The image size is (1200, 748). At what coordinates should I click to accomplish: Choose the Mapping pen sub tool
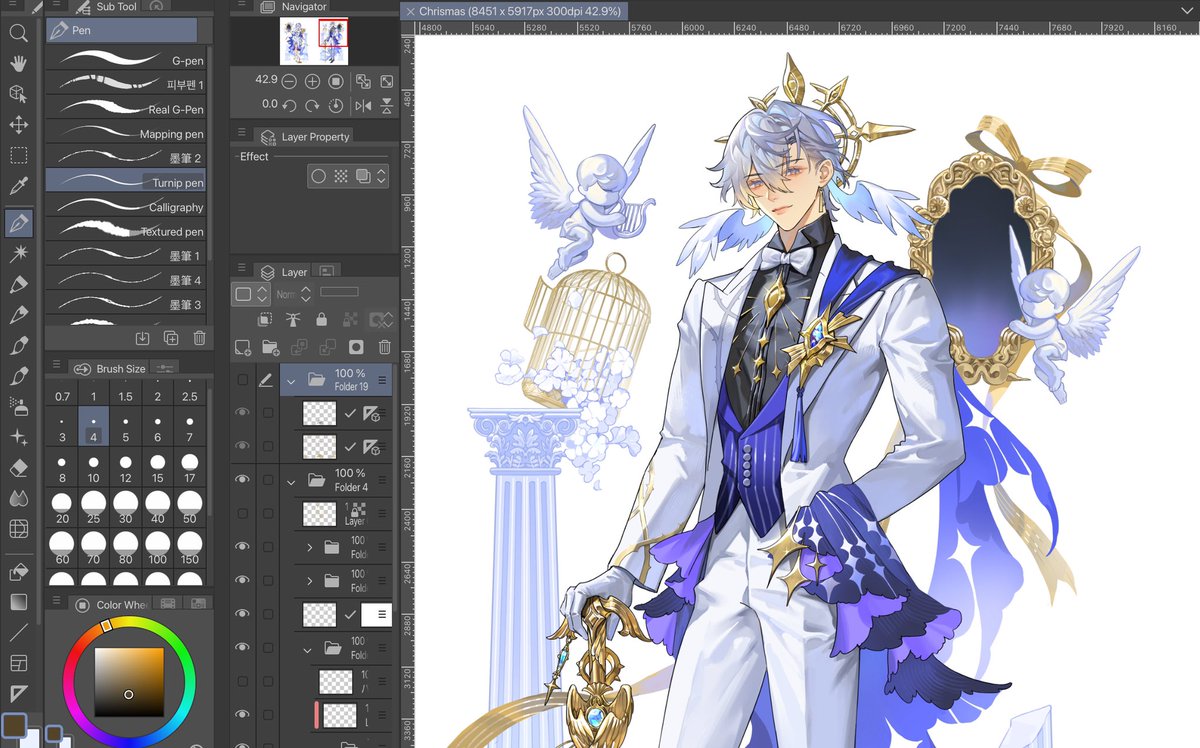127,134
